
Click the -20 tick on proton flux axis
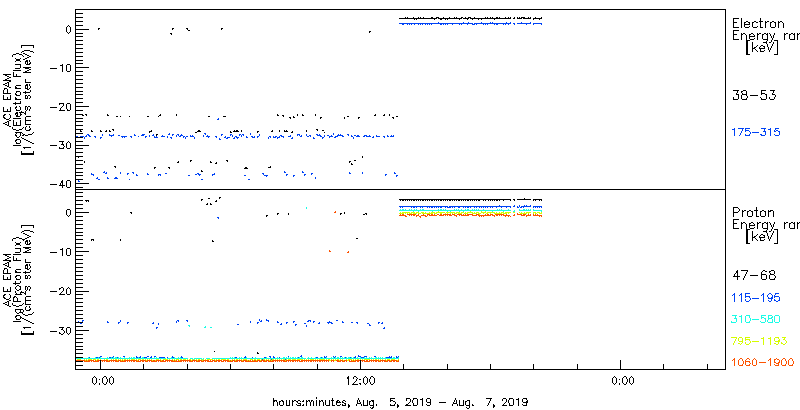[61, 291]
